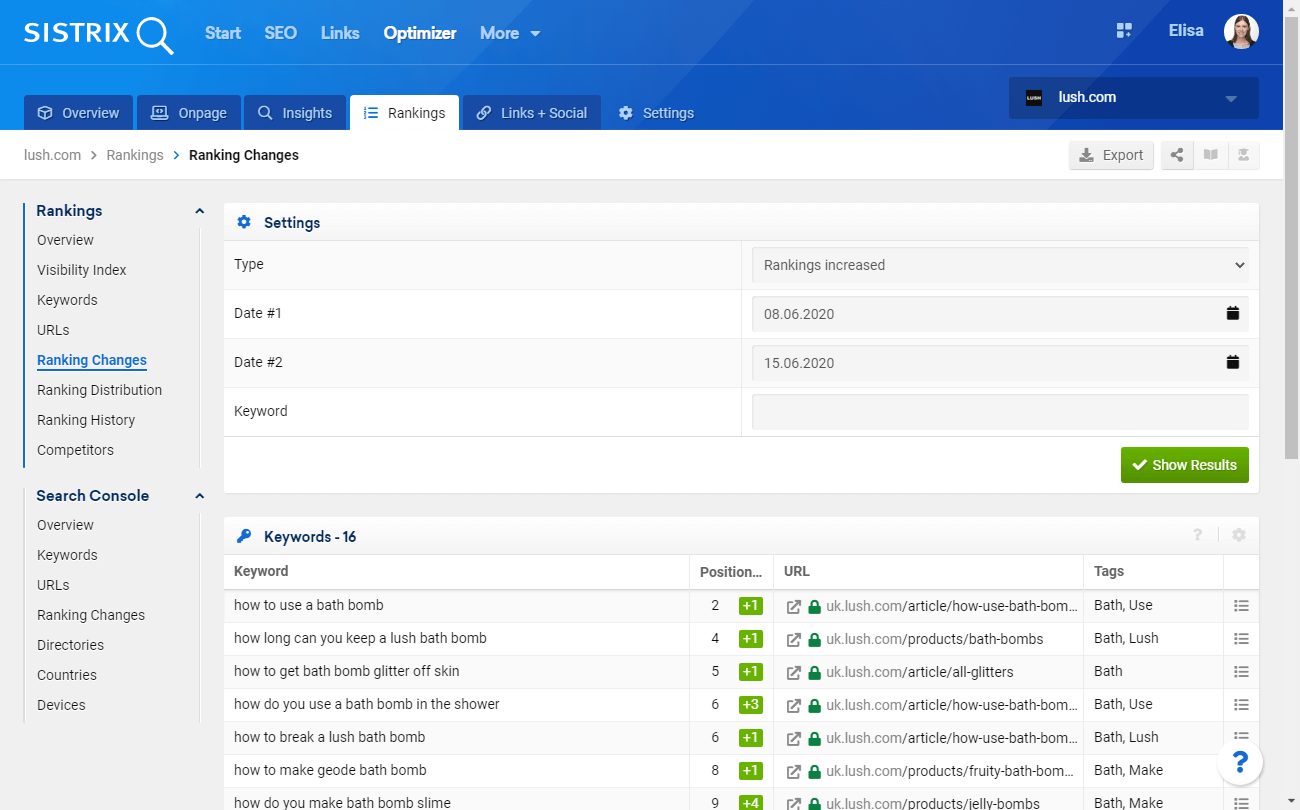Open the lush.com project selector dropdown
This screenshot has height=810, width=1300.
tap(1134, 98)
